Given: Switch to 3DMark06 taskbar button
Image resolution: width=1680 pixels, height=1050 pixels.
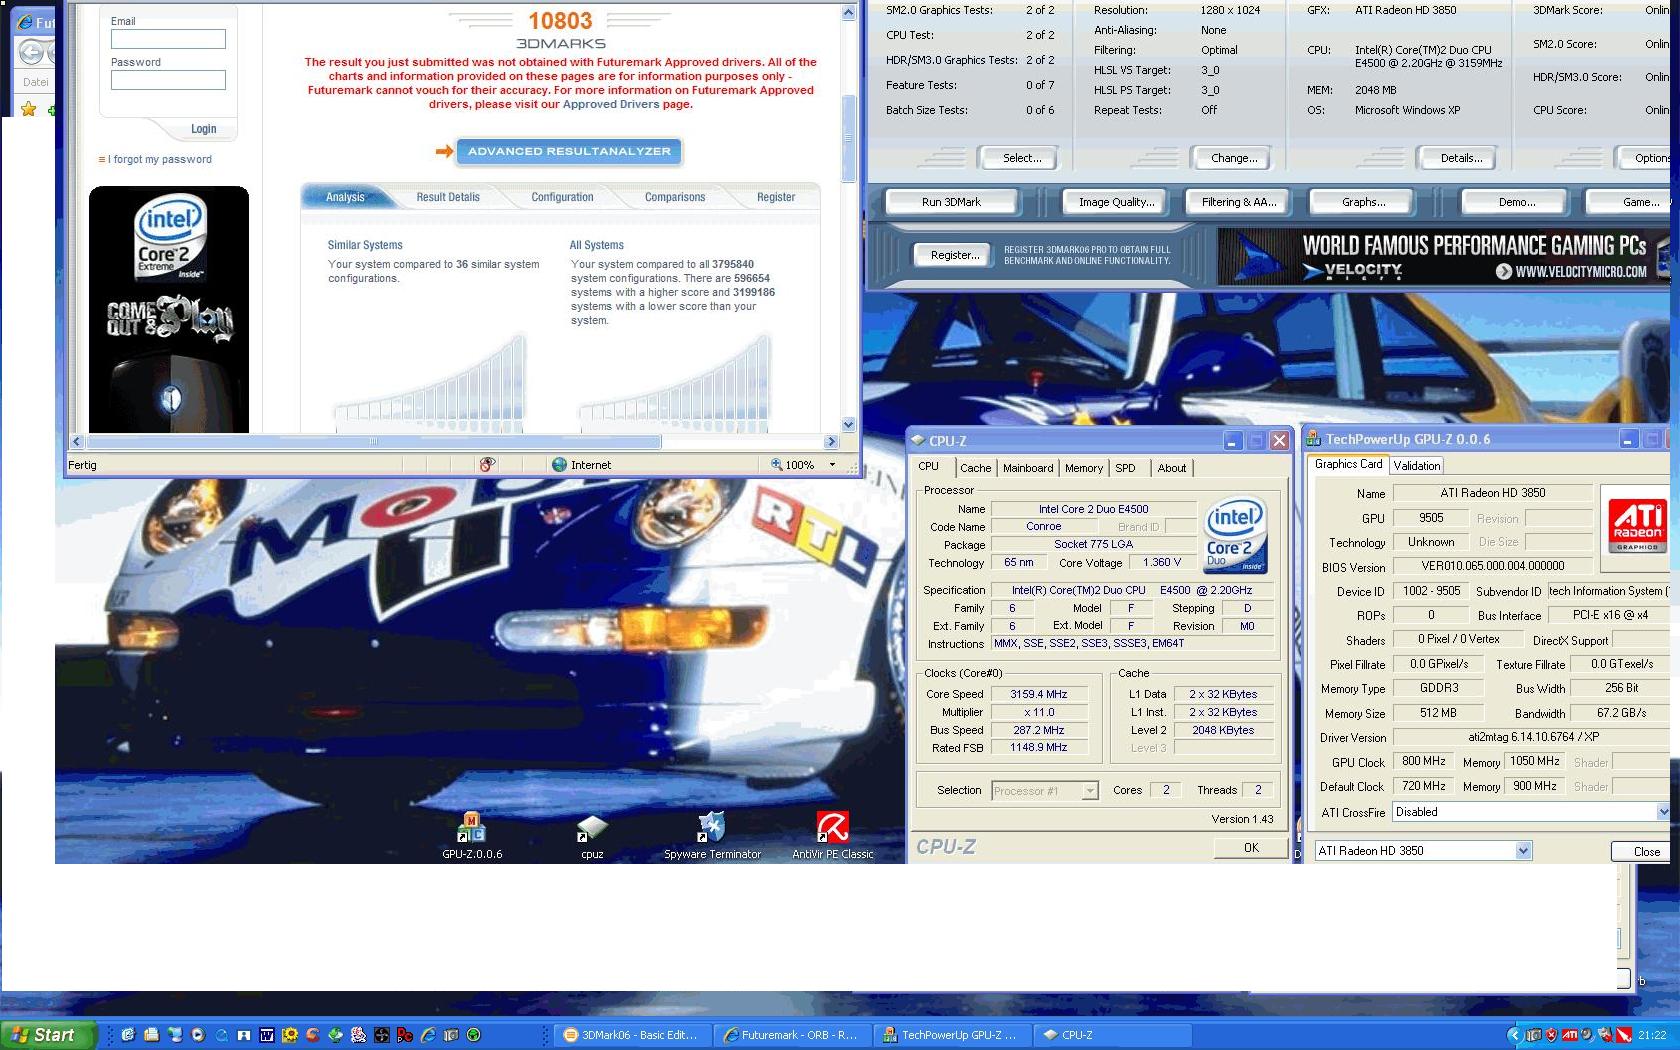Looking at the screenshot, I should [632, 1035].
